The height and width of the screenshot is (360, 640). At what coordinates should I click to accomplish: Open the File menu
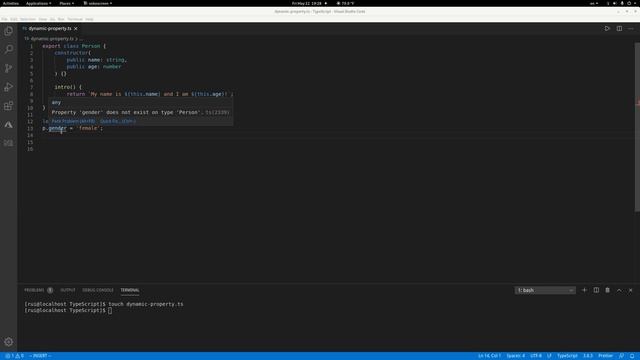tap(4, 19)
